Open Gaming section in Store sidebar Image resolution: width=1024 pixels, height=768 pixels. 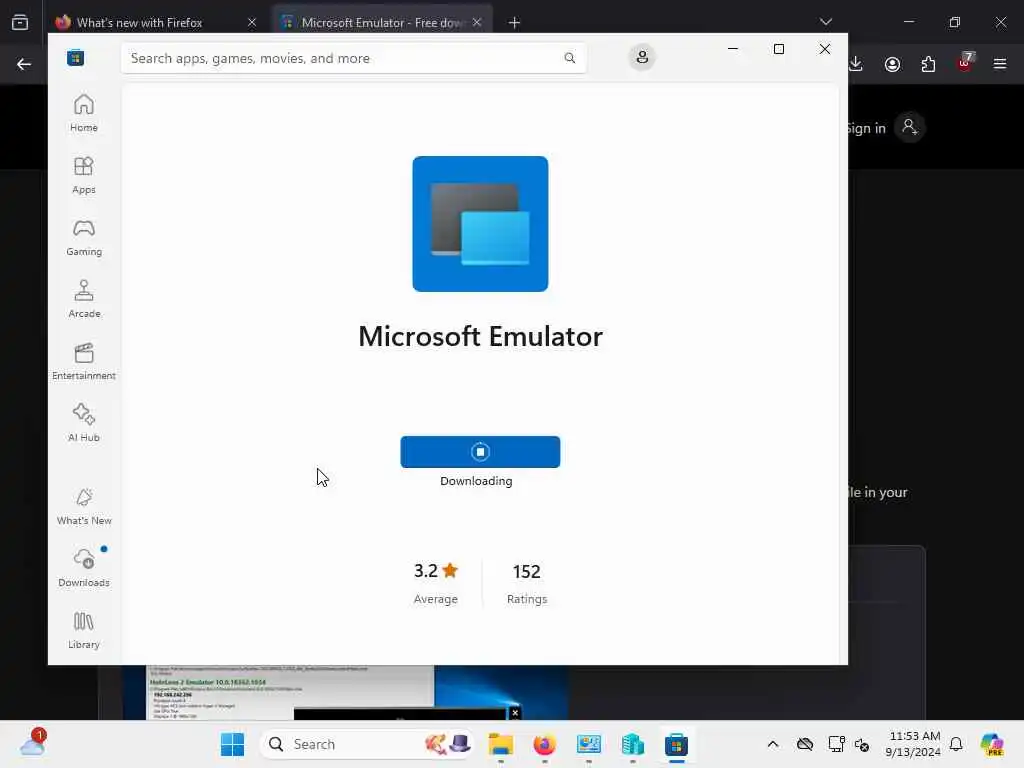pos(84,237)
